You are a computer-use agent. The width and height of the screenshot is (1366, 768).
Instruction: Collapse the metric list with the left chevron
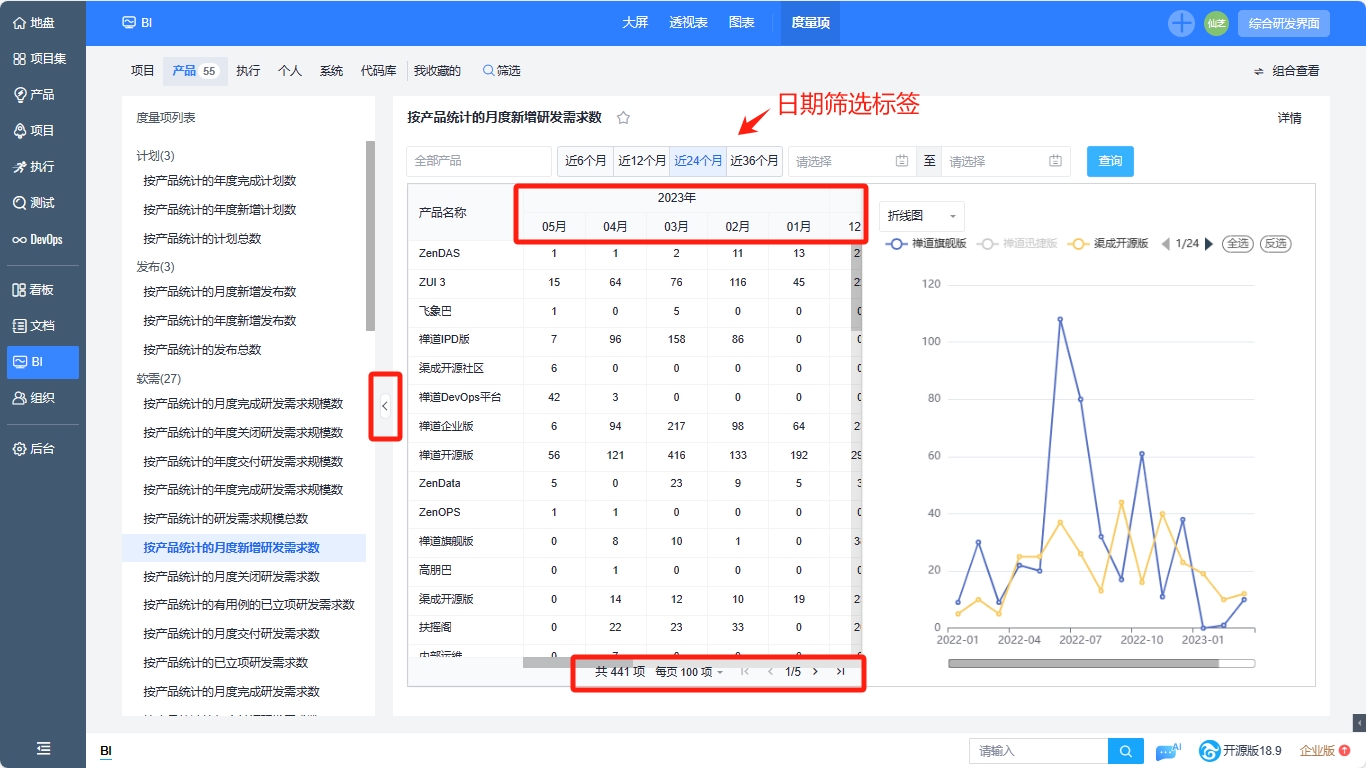(x=385, y=406)
